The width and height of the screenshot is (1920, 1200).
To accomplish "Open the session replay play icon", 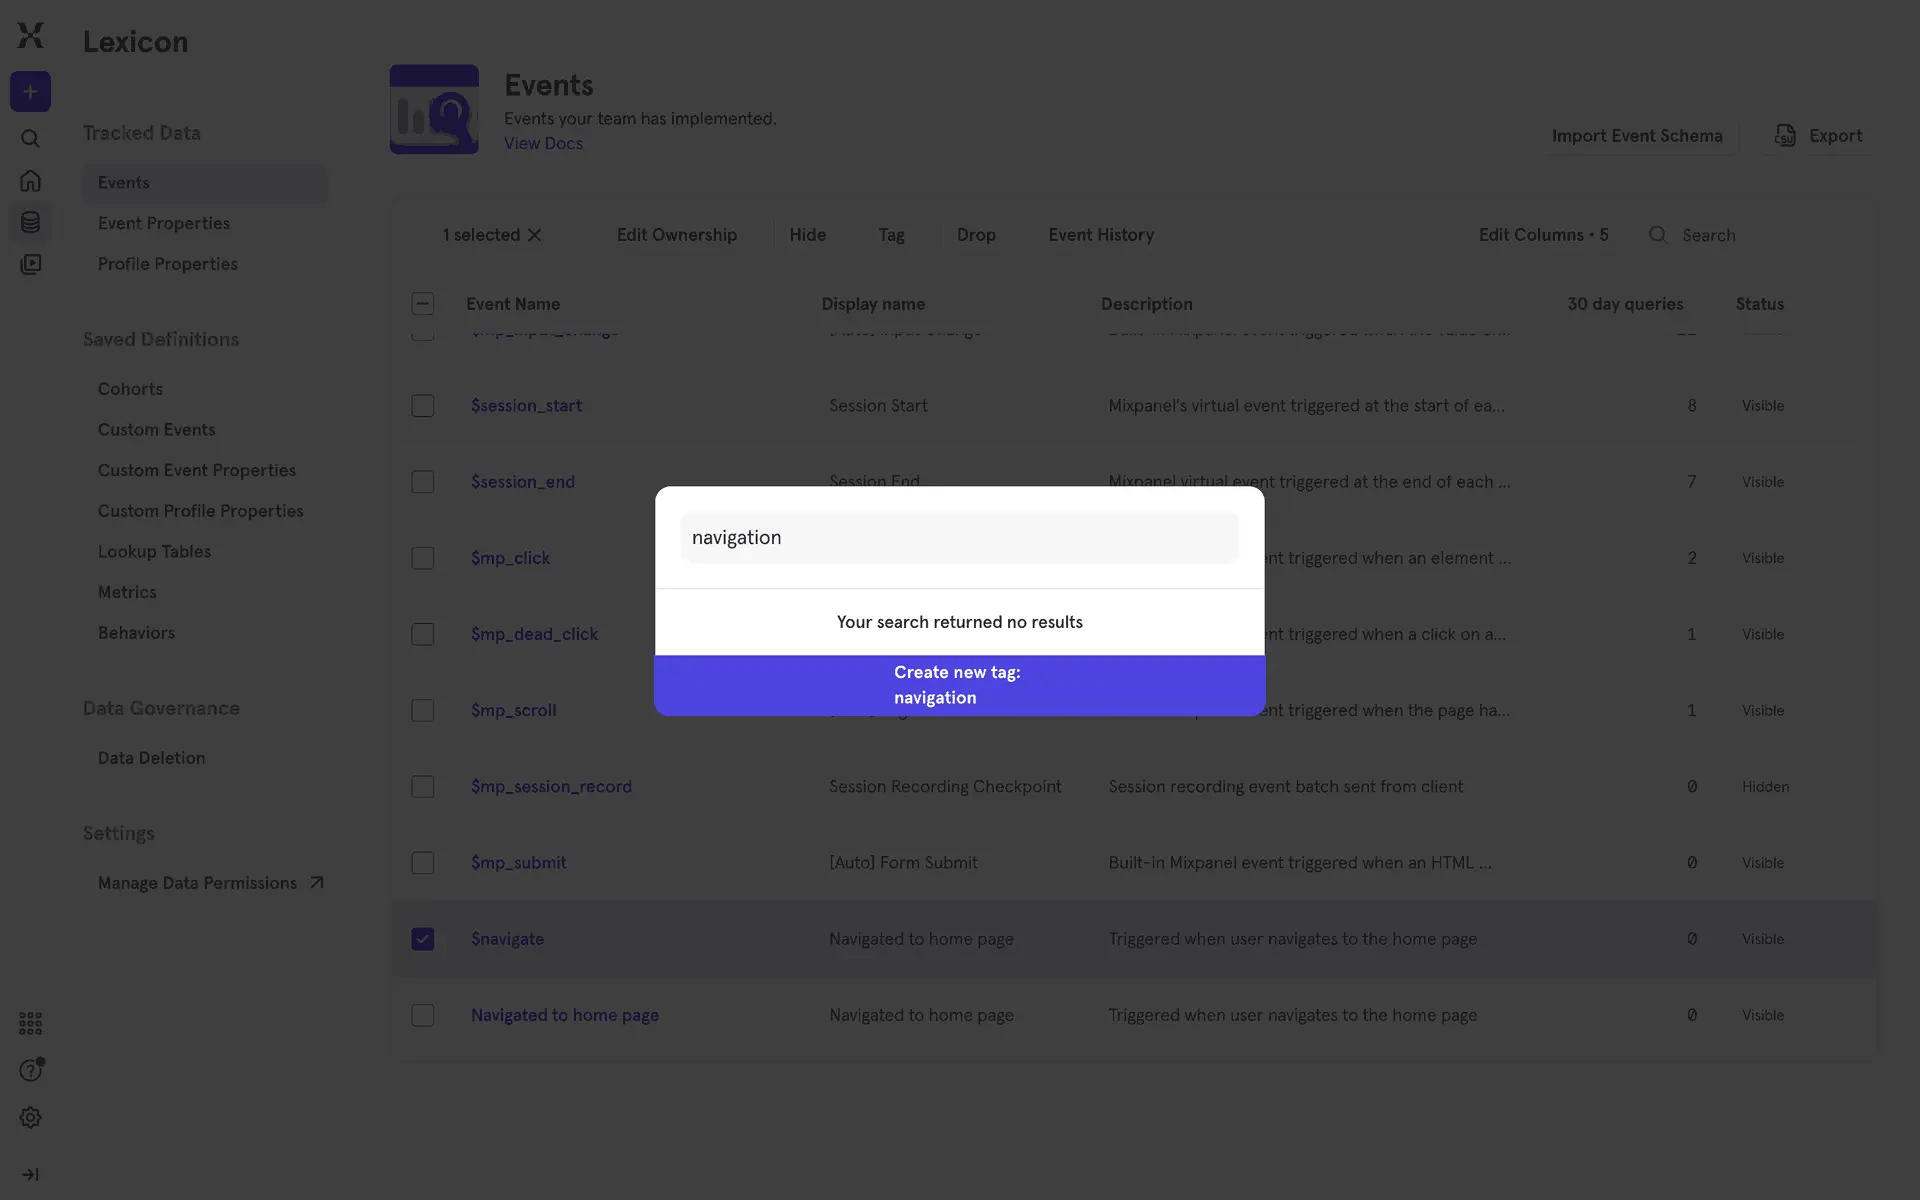I will pyautogui.click(x=30, y=264).
